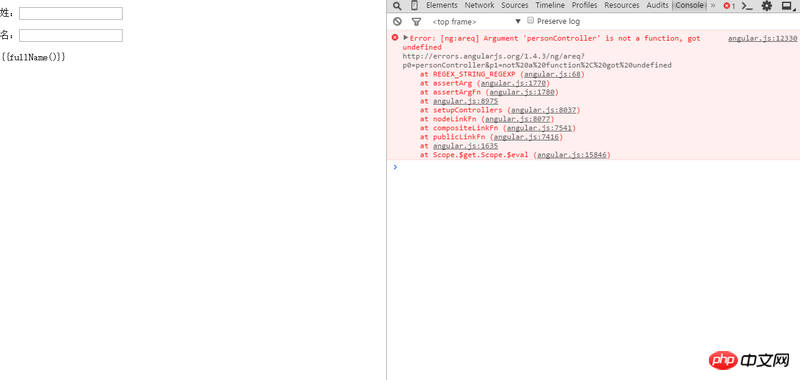800x380 pixels.
Task: Toggle device mode phone icon
Action: point(414,6)
